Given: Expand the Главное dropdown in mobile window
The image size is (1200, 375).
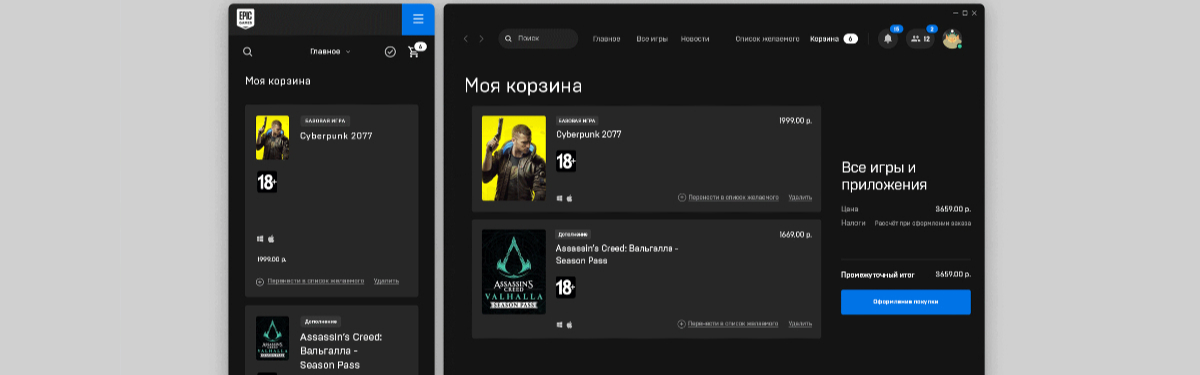Looking at the screenshot, I should [x=331, y=51].
